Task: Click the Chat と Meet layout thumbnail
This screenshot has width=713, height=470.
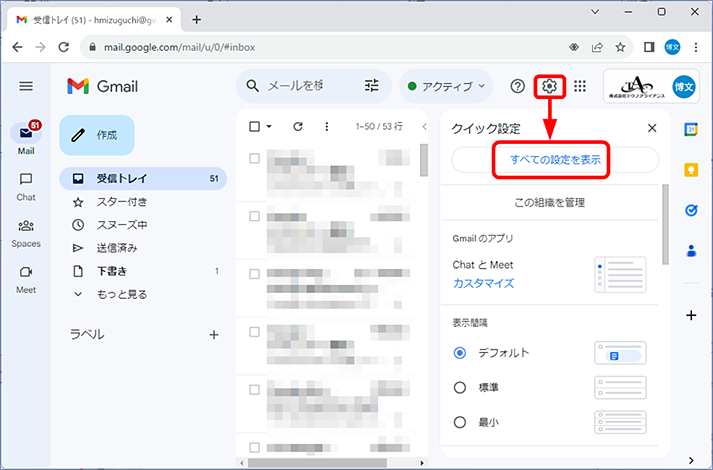Action: pyautogui.click(x=620, y=275)
